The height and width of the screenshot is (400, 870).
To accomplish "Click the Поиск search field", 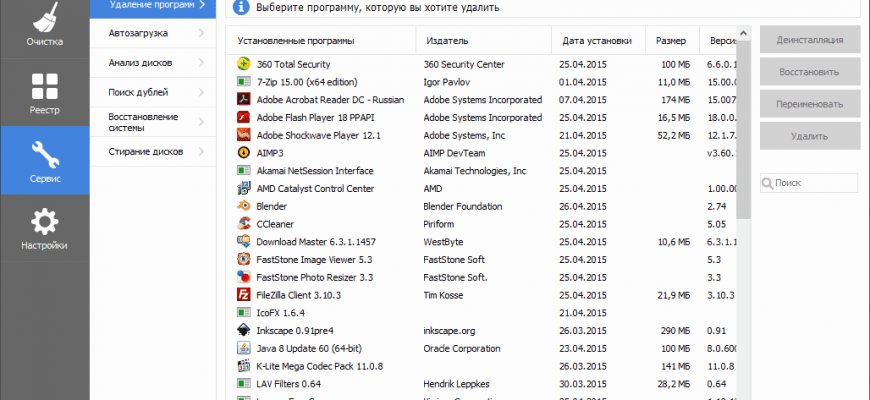I will (x=809, y=183).
